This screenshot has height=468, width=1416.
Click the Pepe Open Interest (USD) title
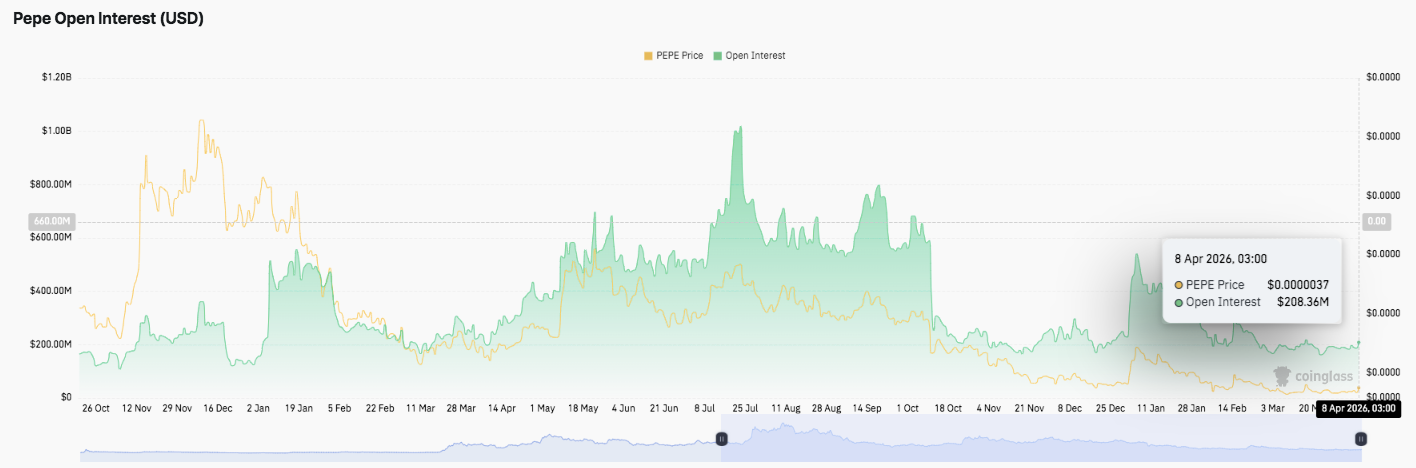(x=108, y=19)
